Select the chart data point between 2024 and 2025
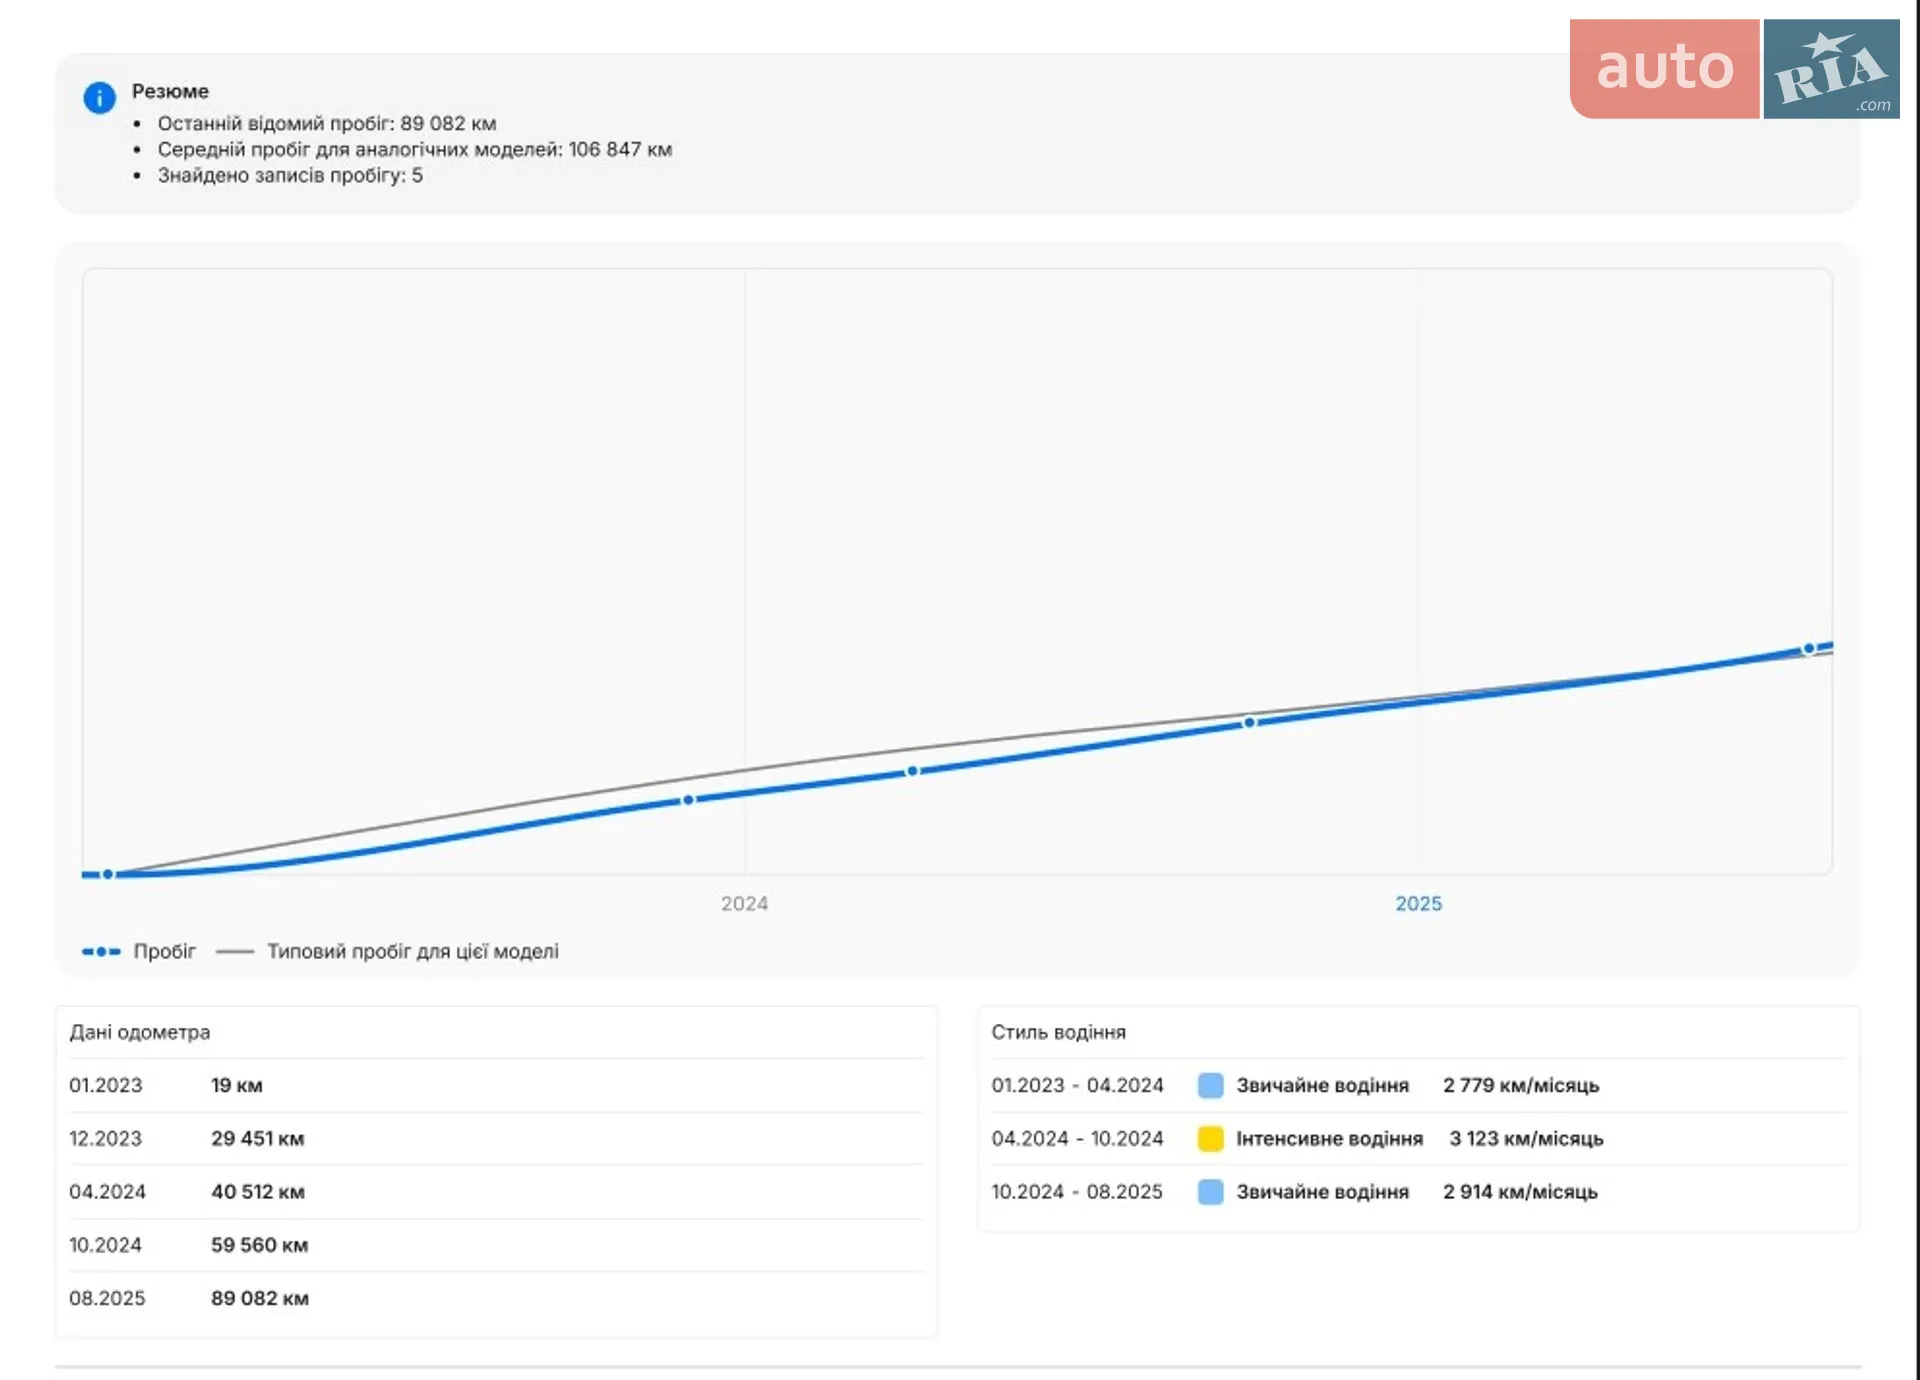Image resolution: width=1920 pixels, height=1380 pixels. click(x=1249, y=722)
